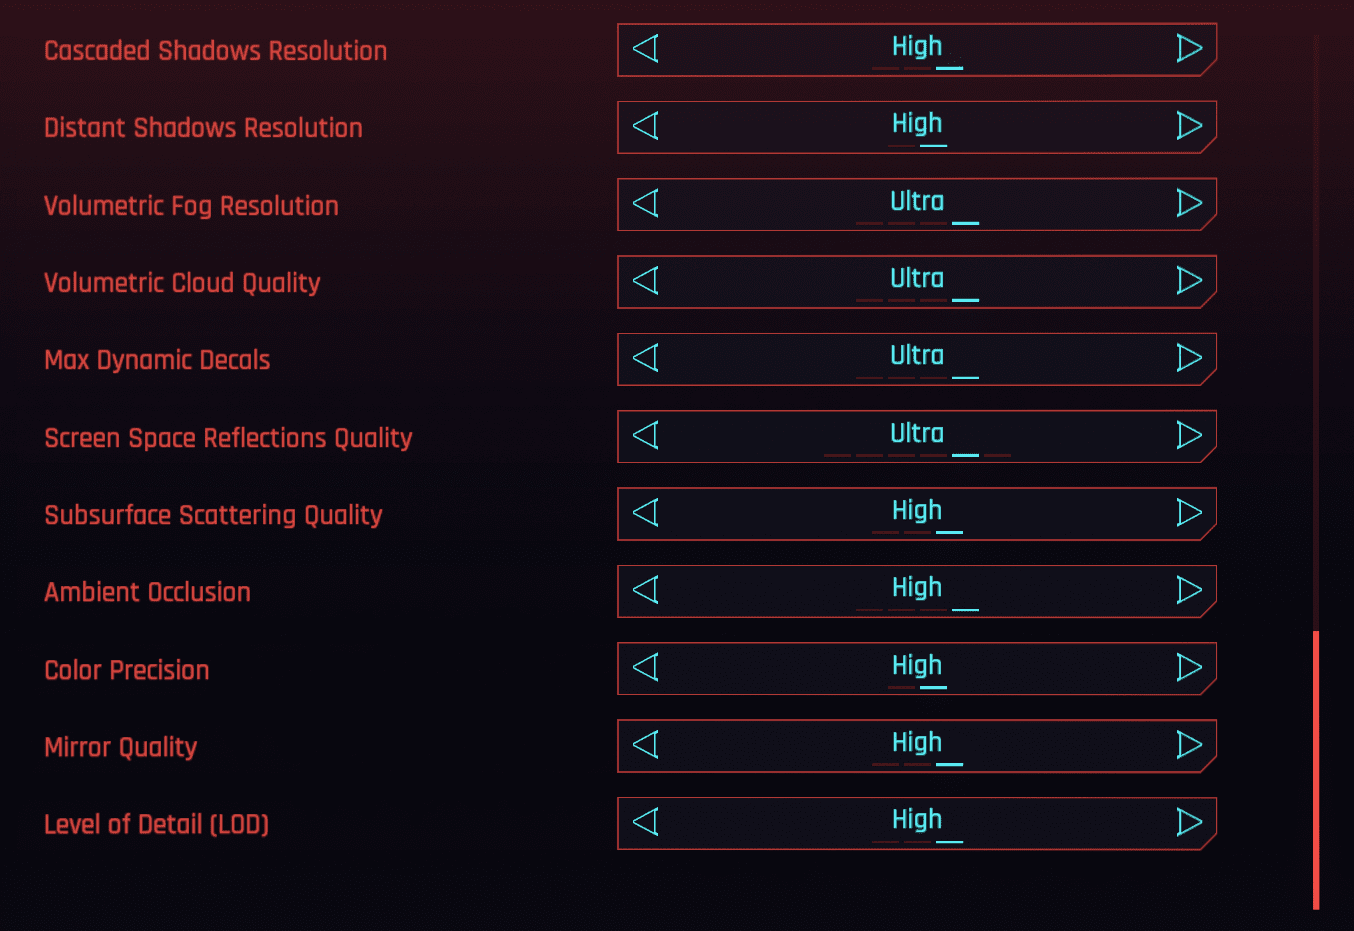Viewport: 1354px width, 931px height.
Task: Increase Mirror Quality with right arrow
Action: coord(1188,745)
